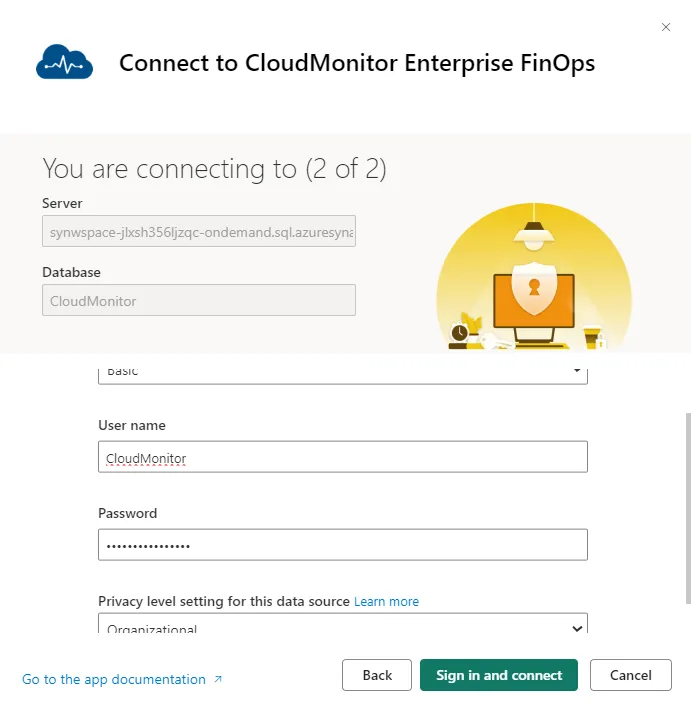Open Go to the app documentation link
This screenshot has width=691, height=712.
tap(114, 679)
